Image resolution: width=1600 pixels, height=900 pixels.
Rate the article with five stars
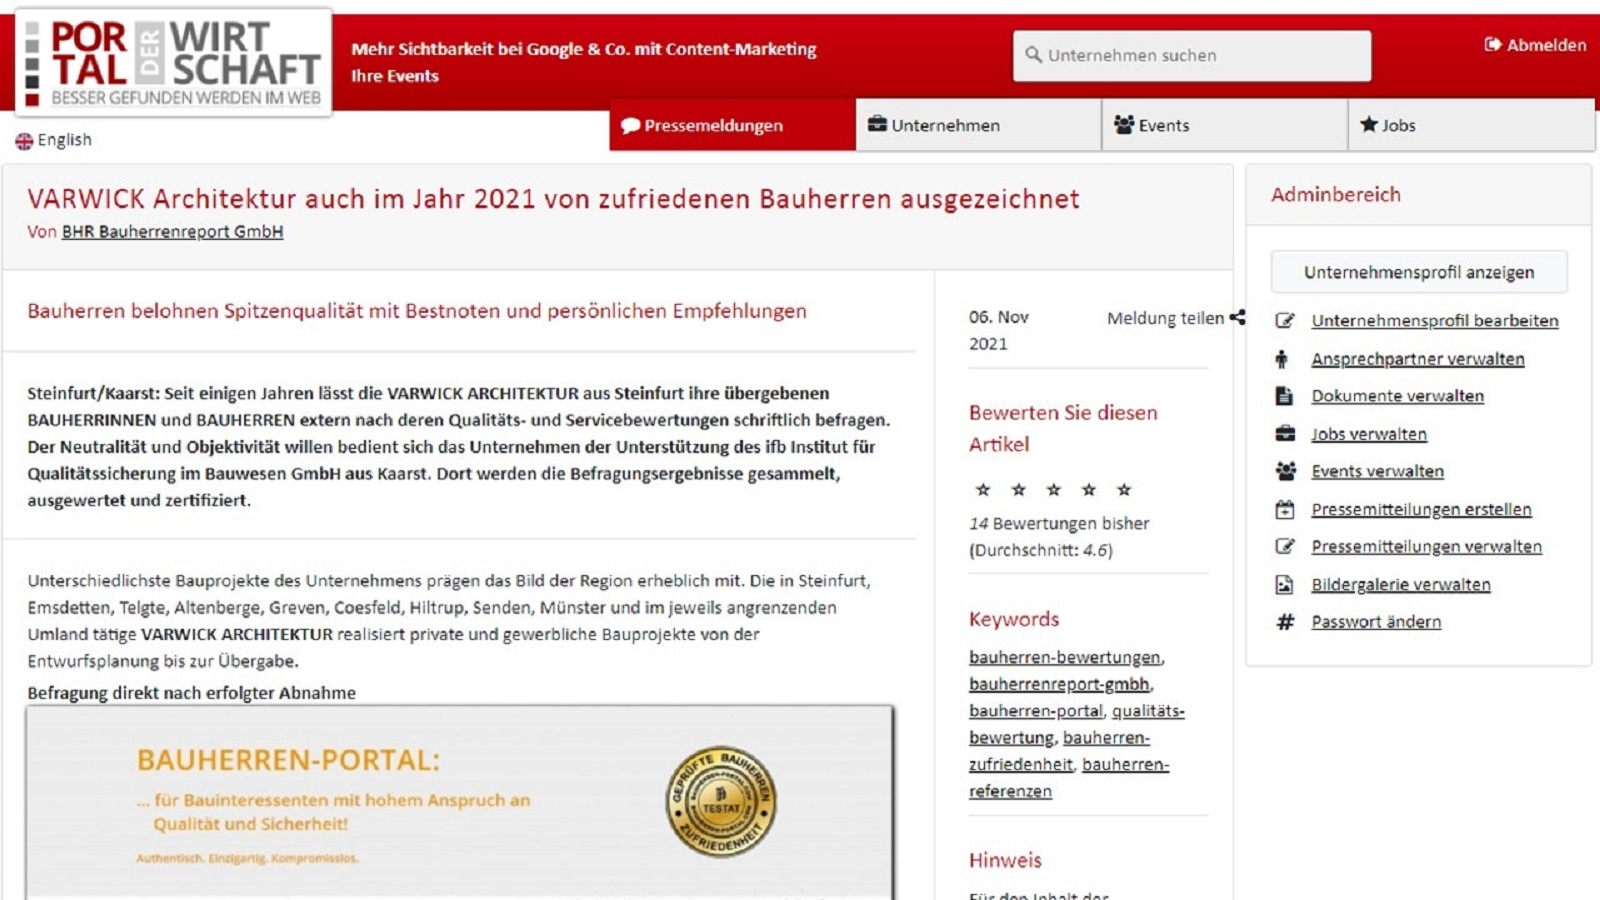pos(1124,489)
